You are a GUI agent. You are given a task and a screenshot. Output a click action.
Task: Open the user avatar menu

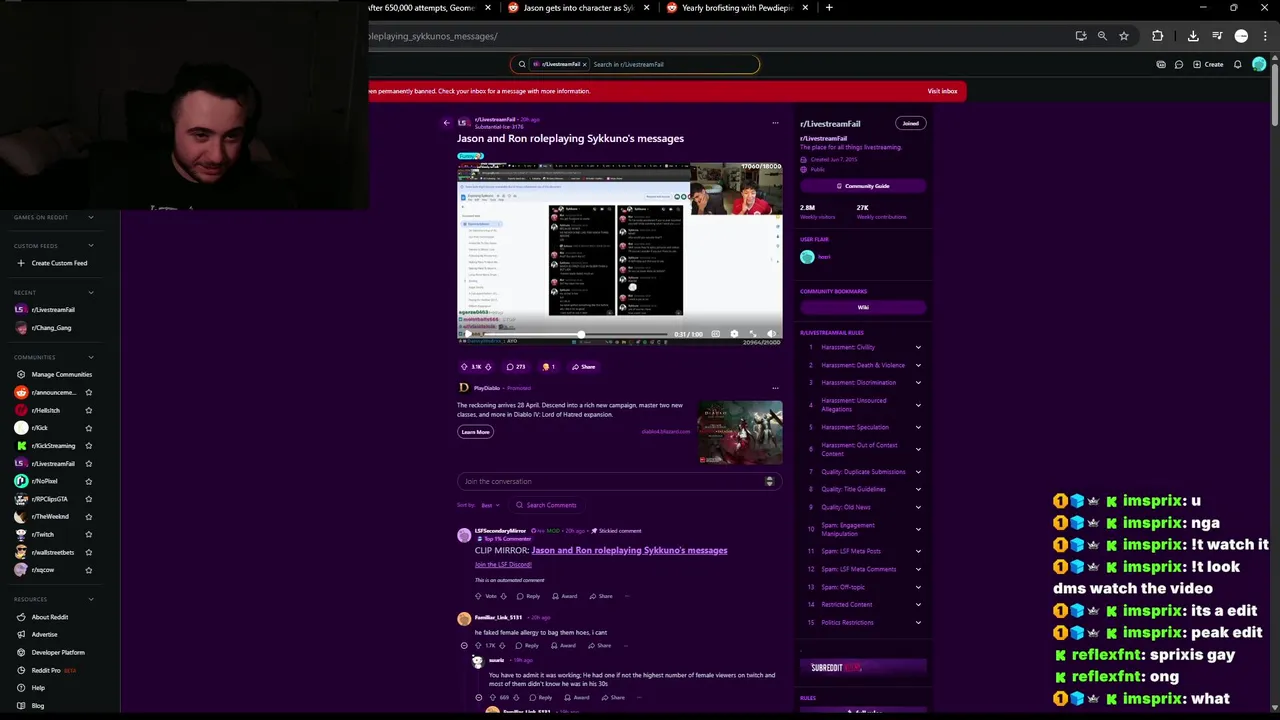tap(1259, 64)
